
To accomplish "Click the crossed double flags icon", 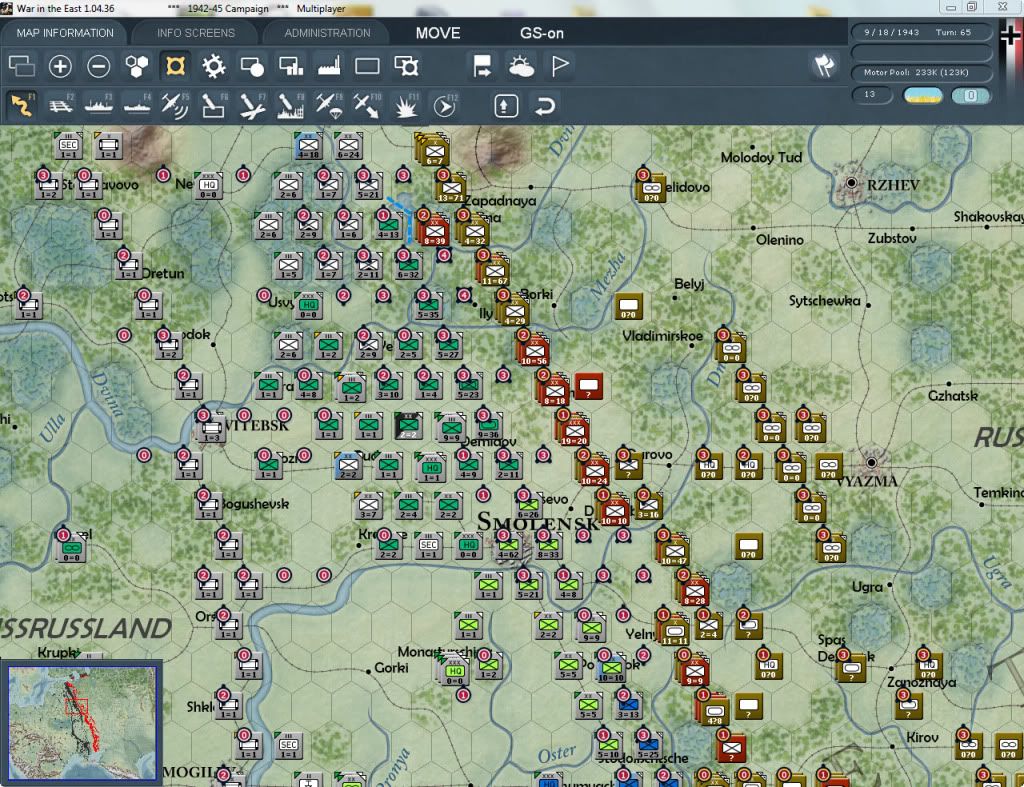I will click(825, 65).
